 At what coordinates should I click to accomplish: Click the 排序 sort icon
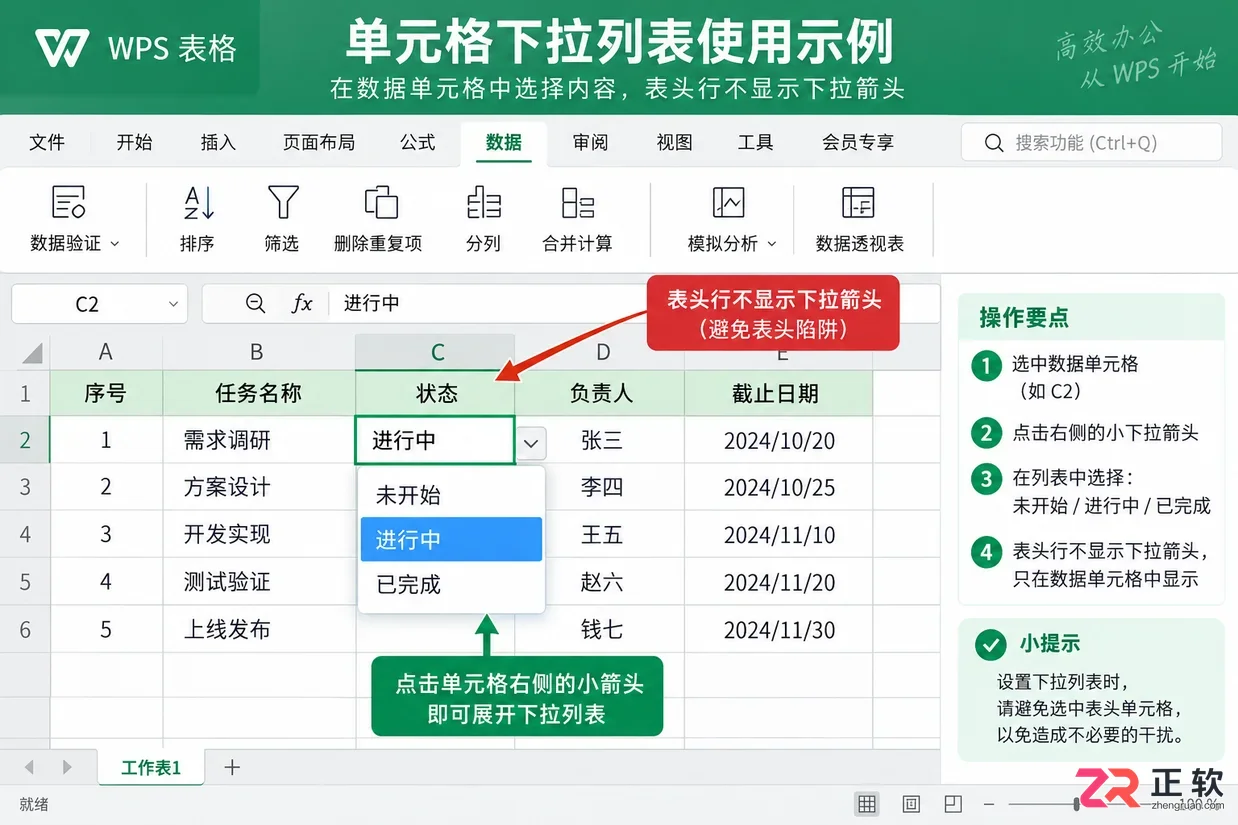[x=198, y=203]
